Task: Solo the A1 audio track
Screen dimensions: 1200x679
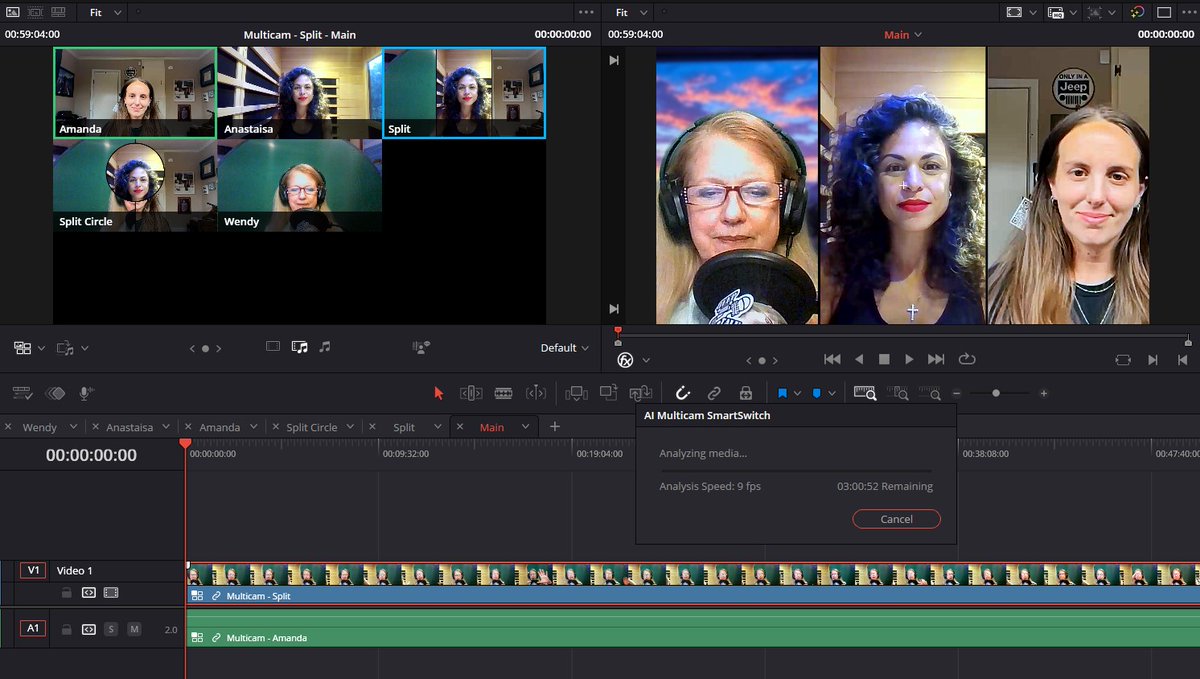Action: [111, 629]
